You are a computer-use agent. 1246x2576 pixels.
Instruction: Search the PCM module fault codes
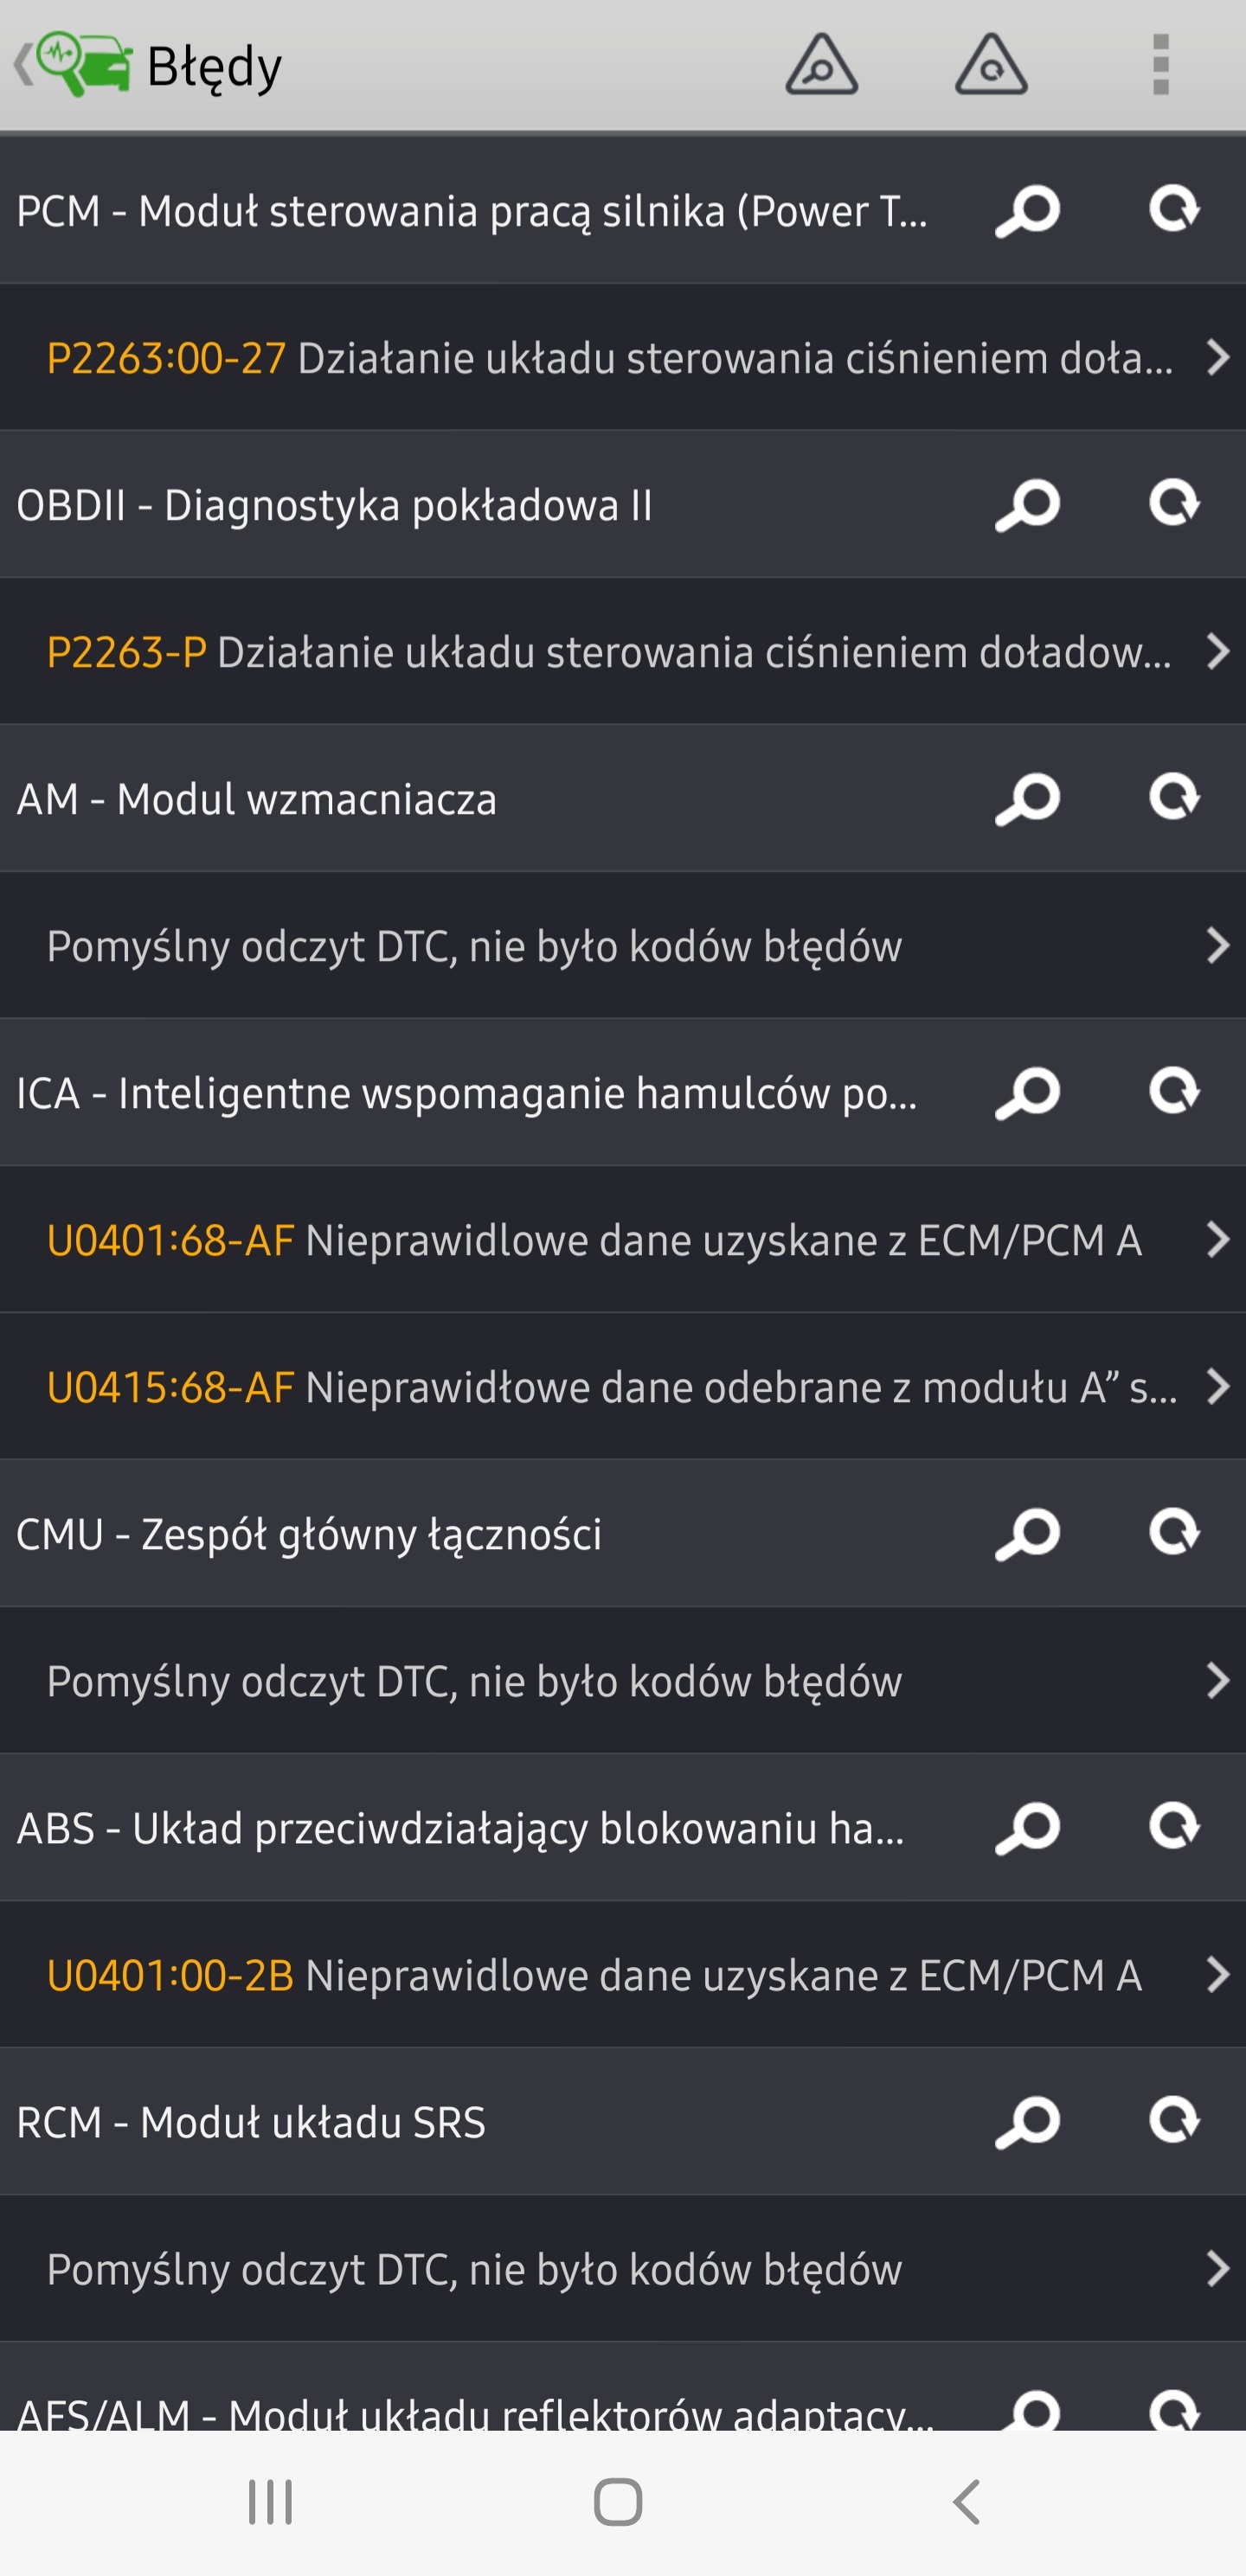click(1027, 211)
